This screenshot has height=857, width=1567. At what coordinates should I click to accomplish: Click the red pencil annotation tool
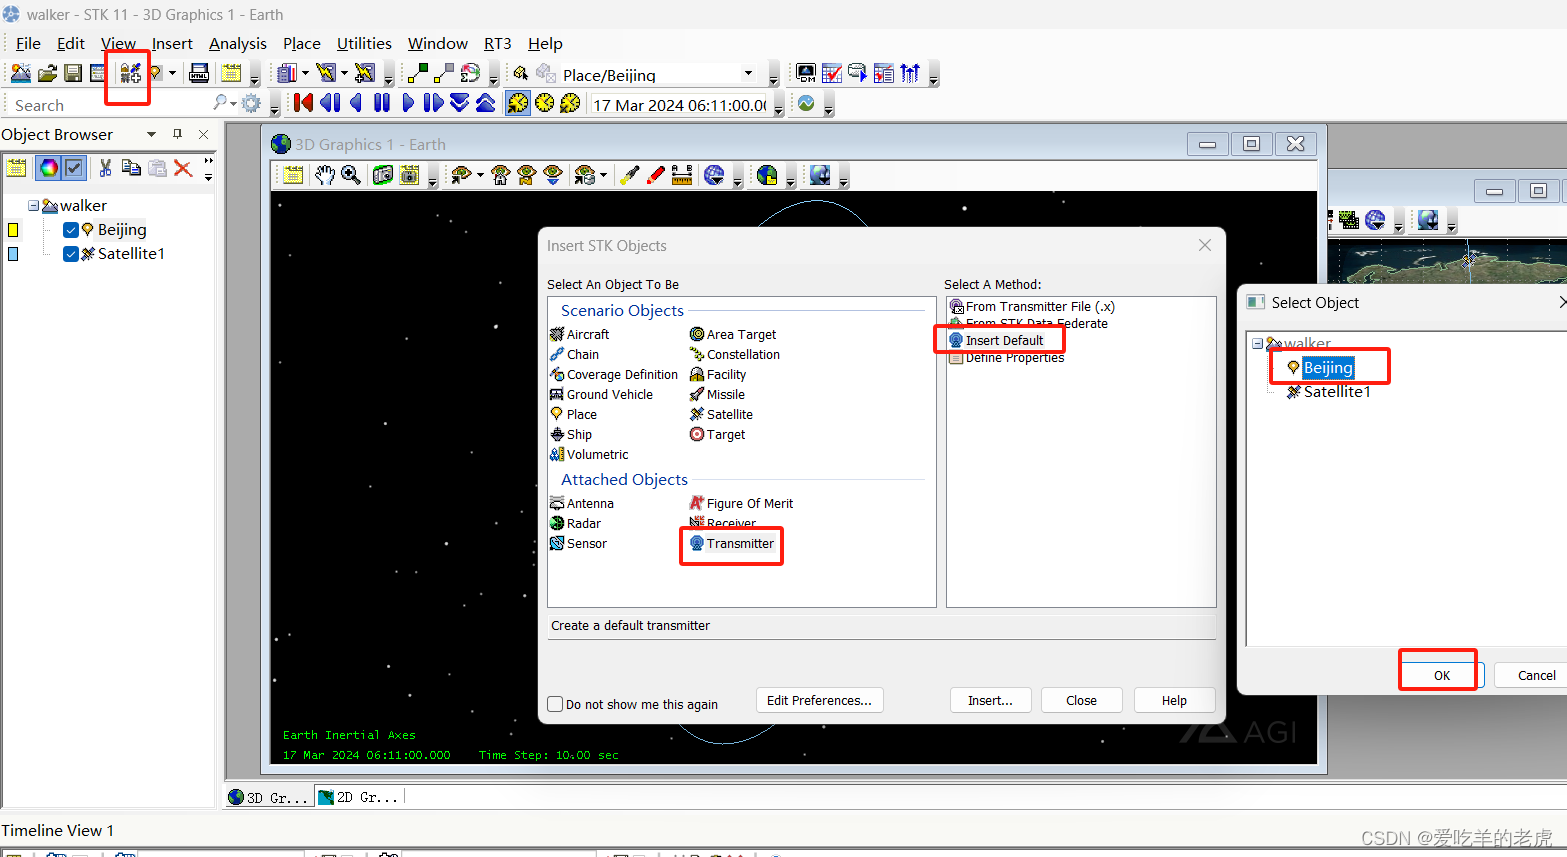point(656,175)
